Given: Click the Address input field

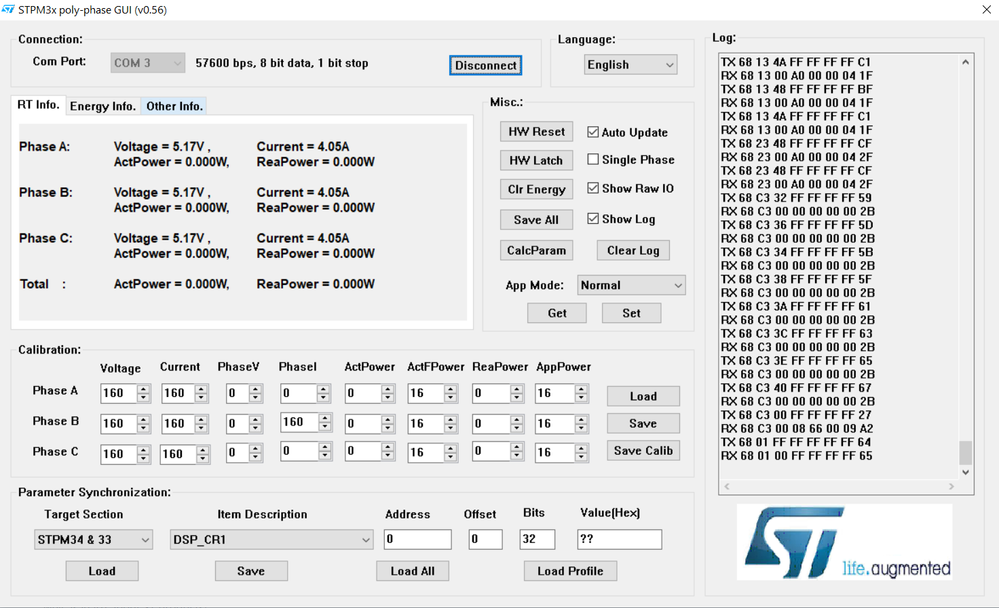Looking at the screenshot, I should click(418, 539).
